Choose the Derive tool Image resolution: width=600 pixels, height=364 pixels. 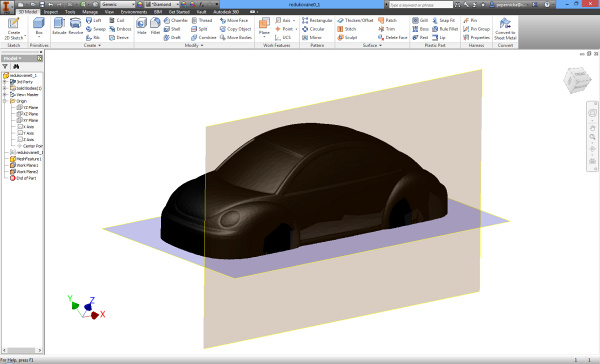(x=119, y=38)
